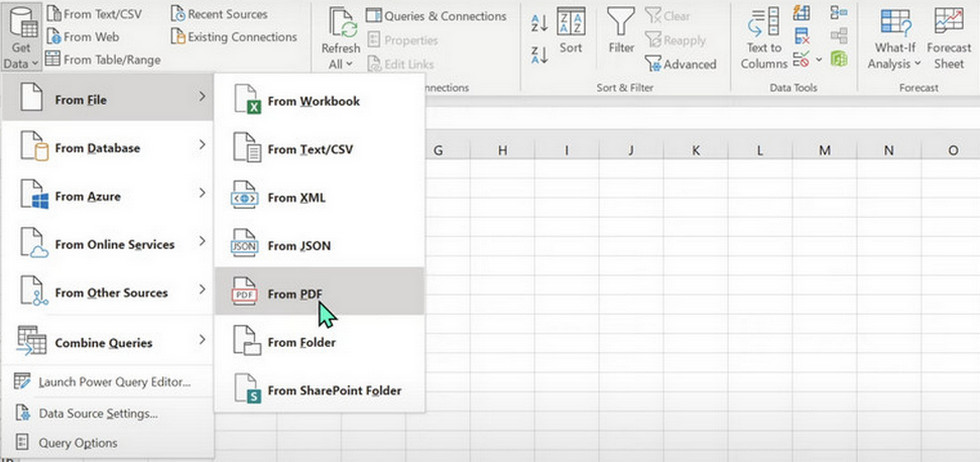Click the Flash Fill icon
980x462 pixels.
pyautogui.click(x=801, y=13)
